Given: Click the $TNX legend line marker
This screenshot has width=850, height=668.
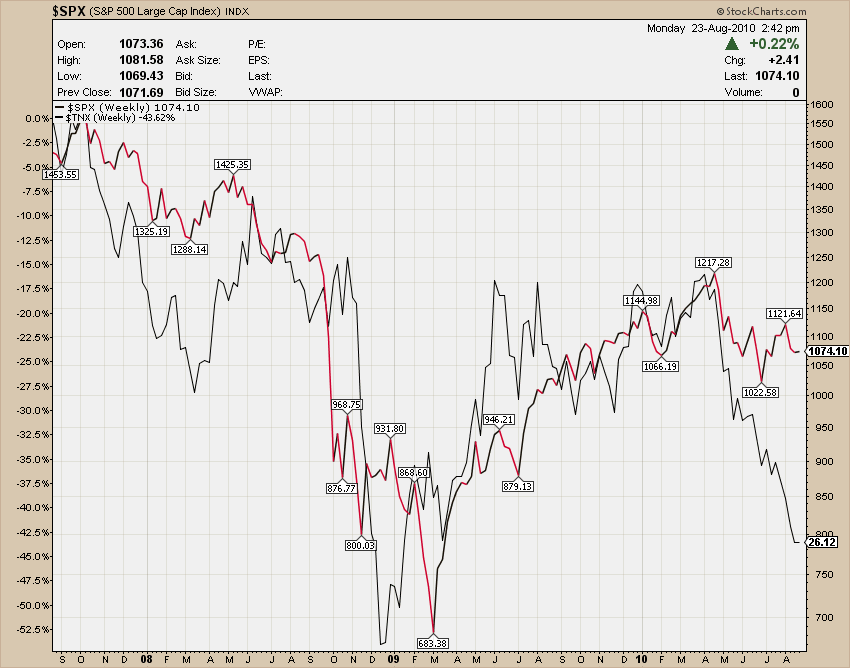Looking at the screenshot, I should tap(59, 117).
